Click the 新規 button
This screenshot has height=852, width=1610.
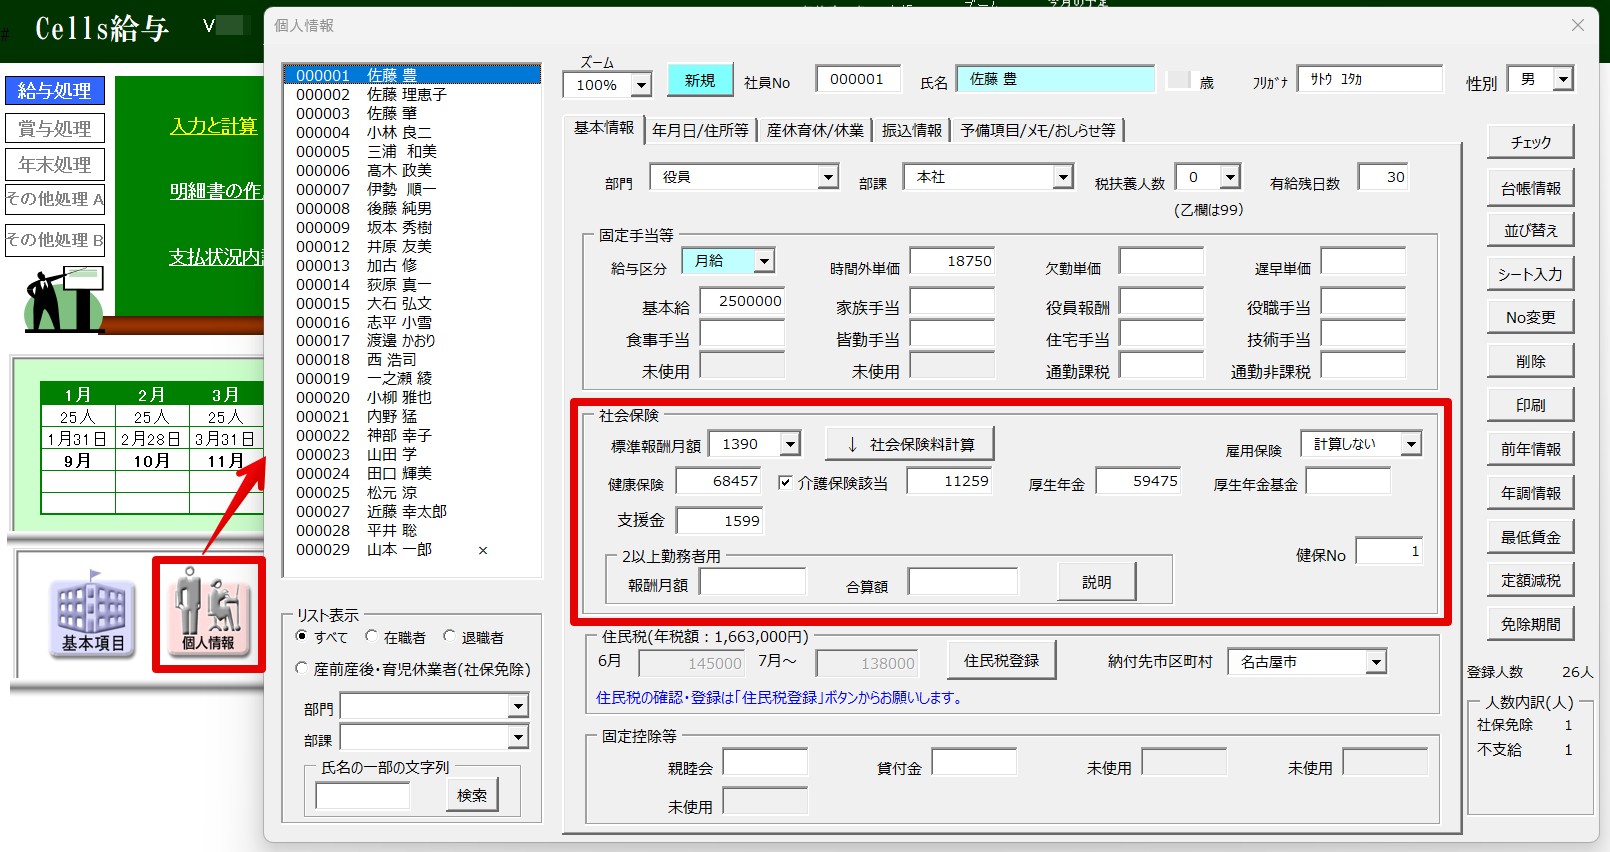pyautogui.click(x=700, y=81)
